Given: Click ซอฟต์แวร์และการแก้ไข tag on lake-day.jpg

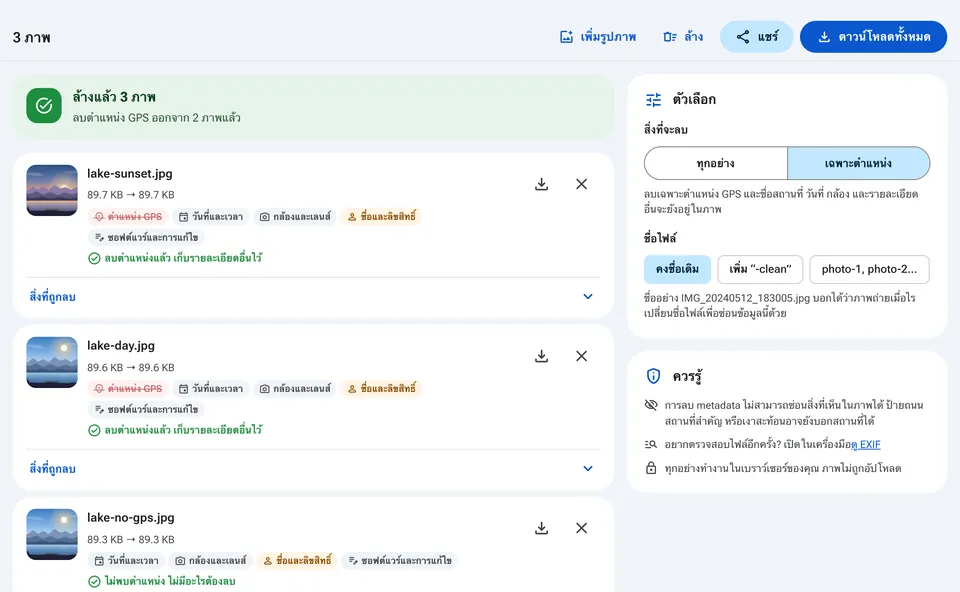Looking at the screenshot, I should click(146, 410).
